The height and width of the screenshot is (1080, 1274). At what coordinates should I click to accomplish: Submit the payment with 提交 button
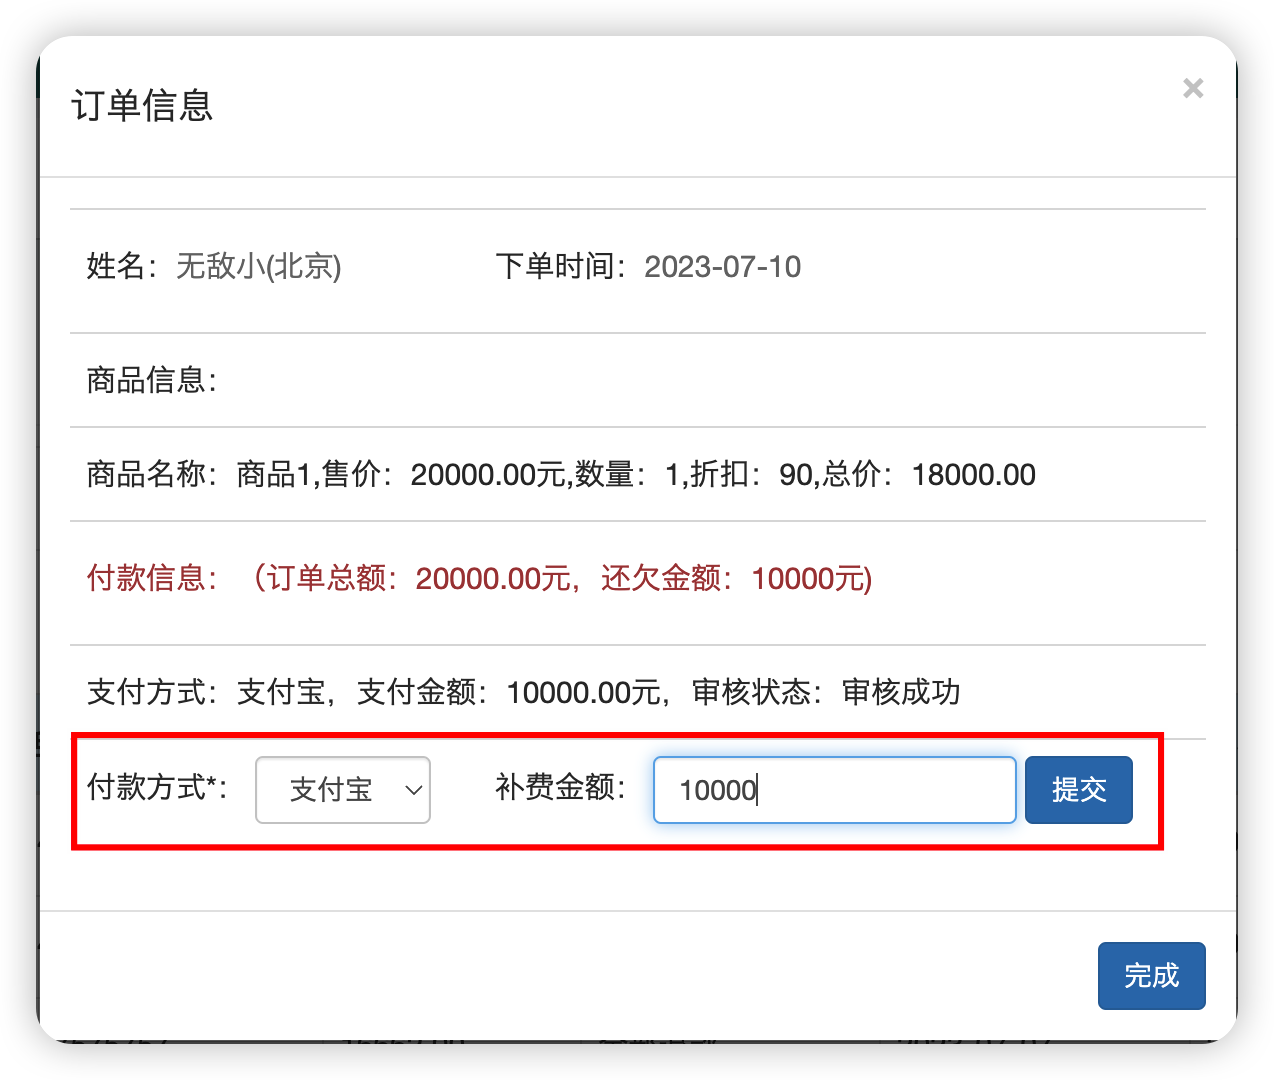1079,790
